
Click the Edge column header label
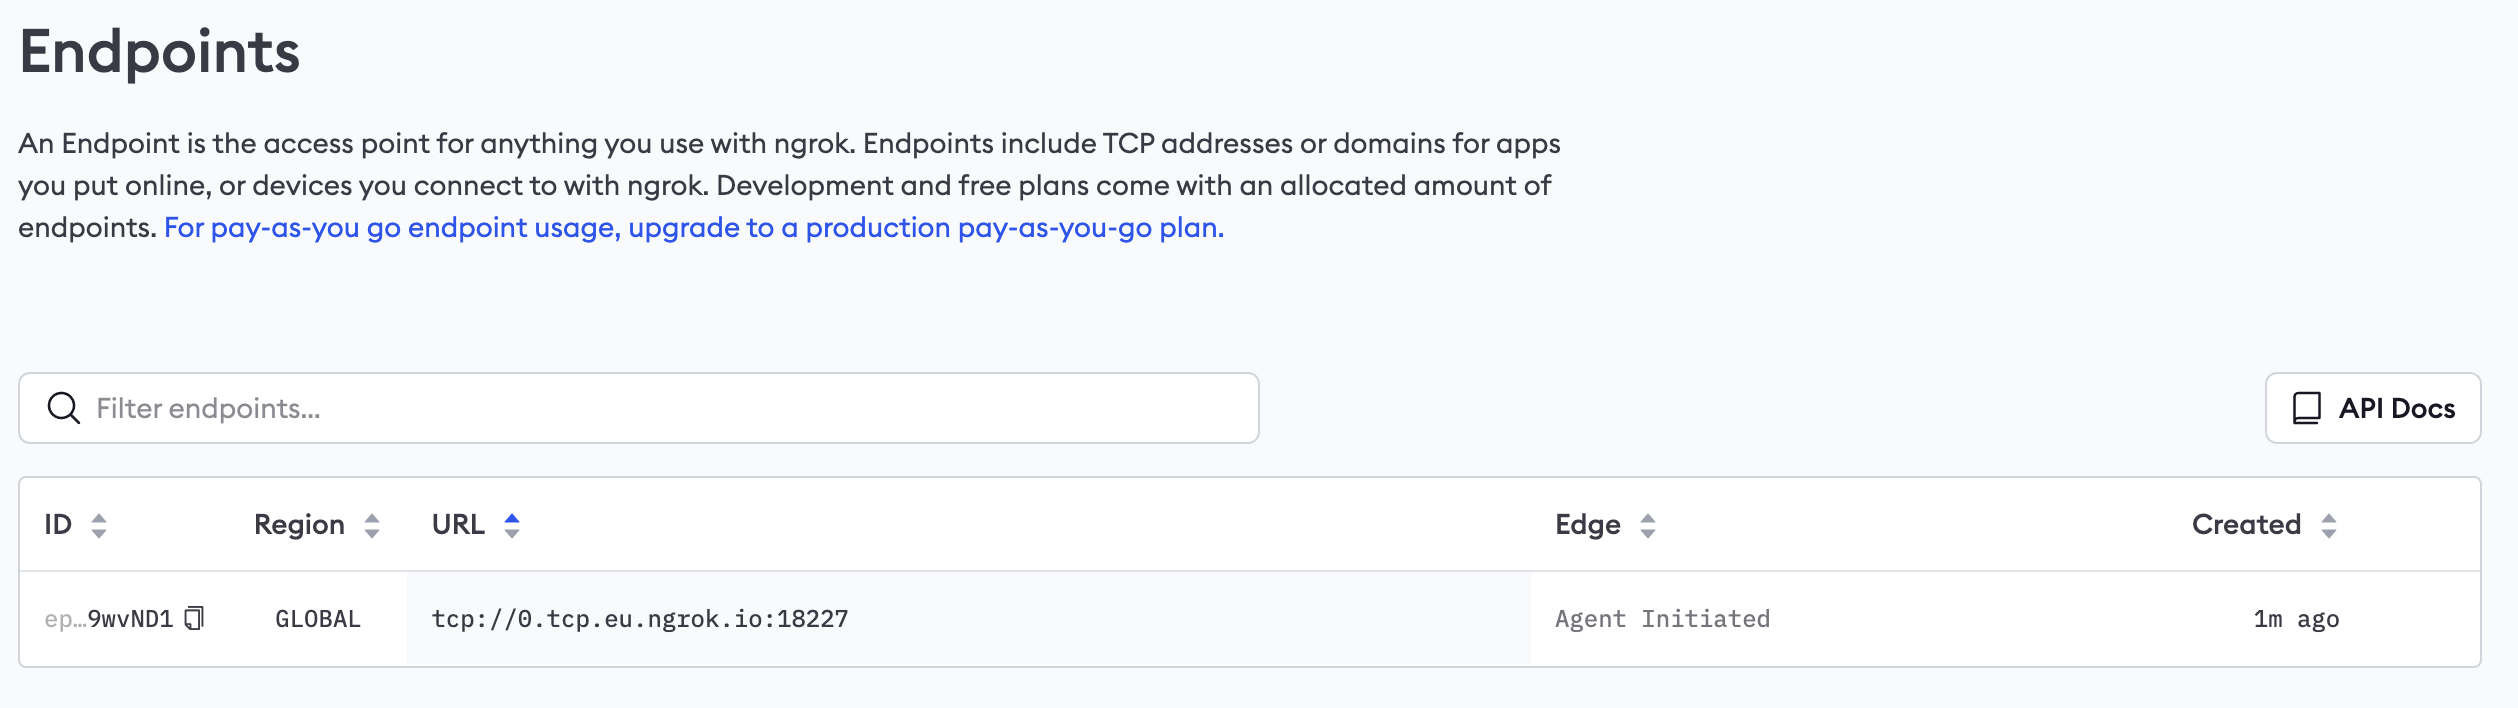1588,525
